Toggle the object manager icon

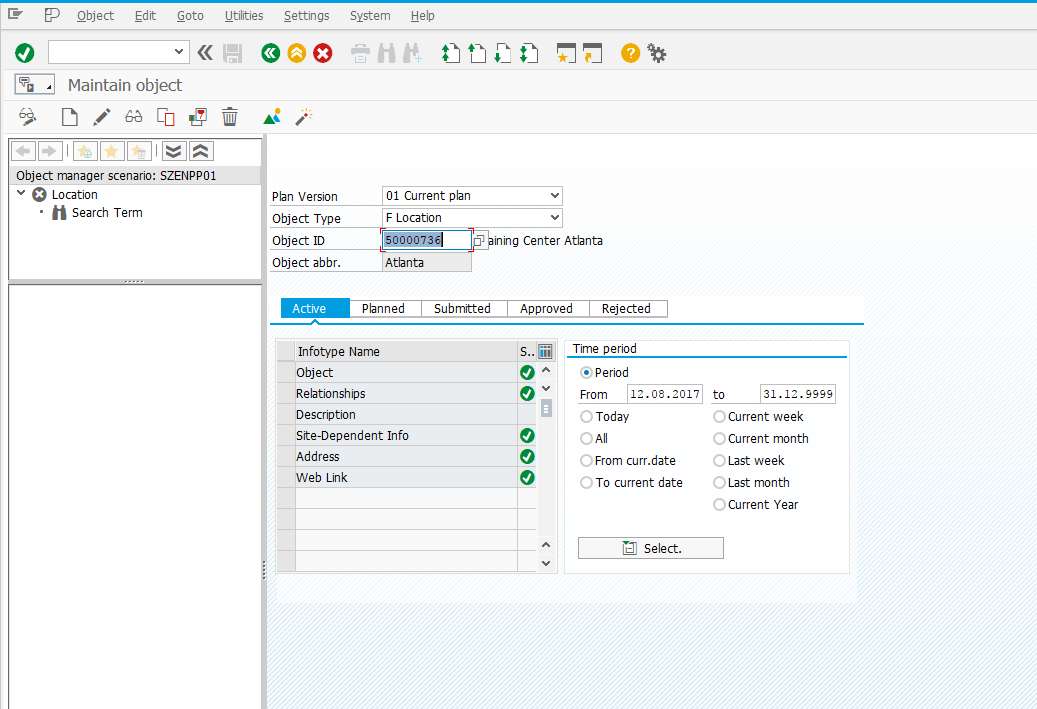[x=34, y=85]
